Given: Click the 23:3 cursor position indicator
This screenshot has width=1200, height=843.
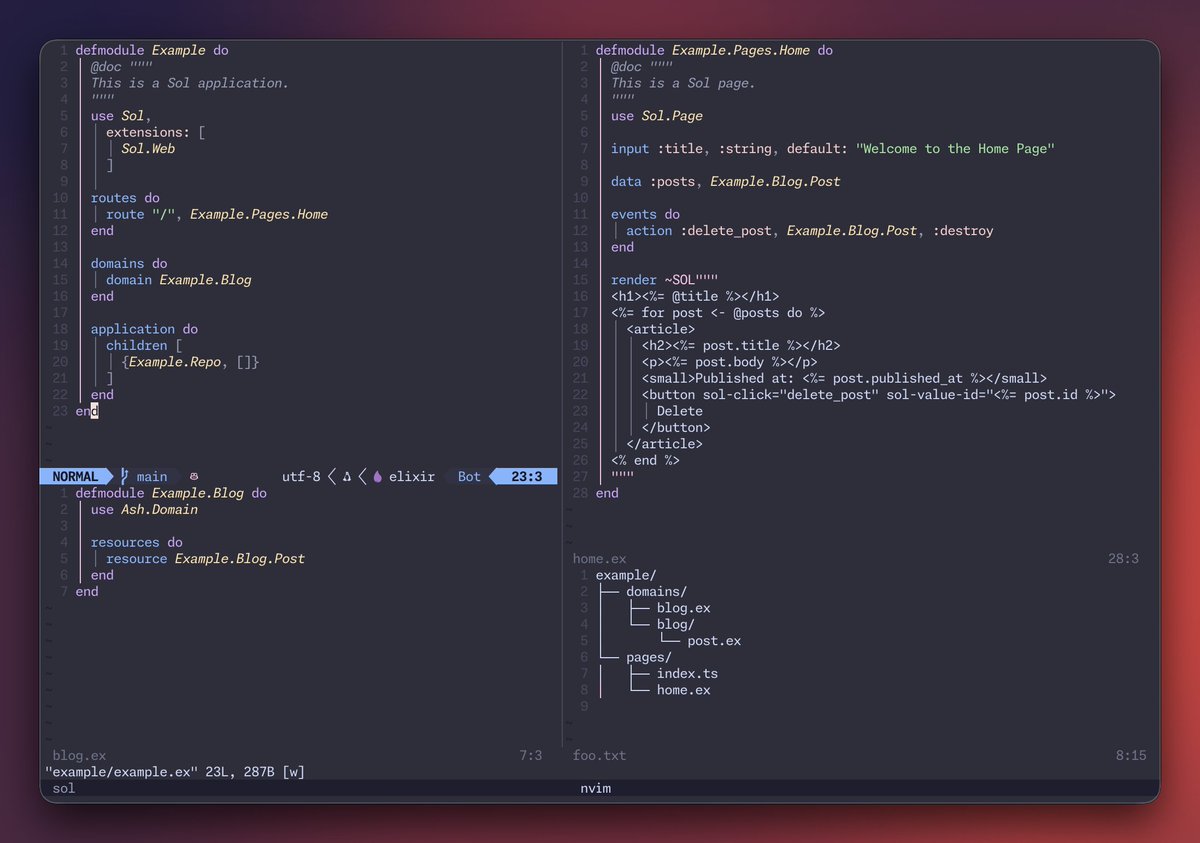Looking at the screenshot, I should click(x=524, y=476).
